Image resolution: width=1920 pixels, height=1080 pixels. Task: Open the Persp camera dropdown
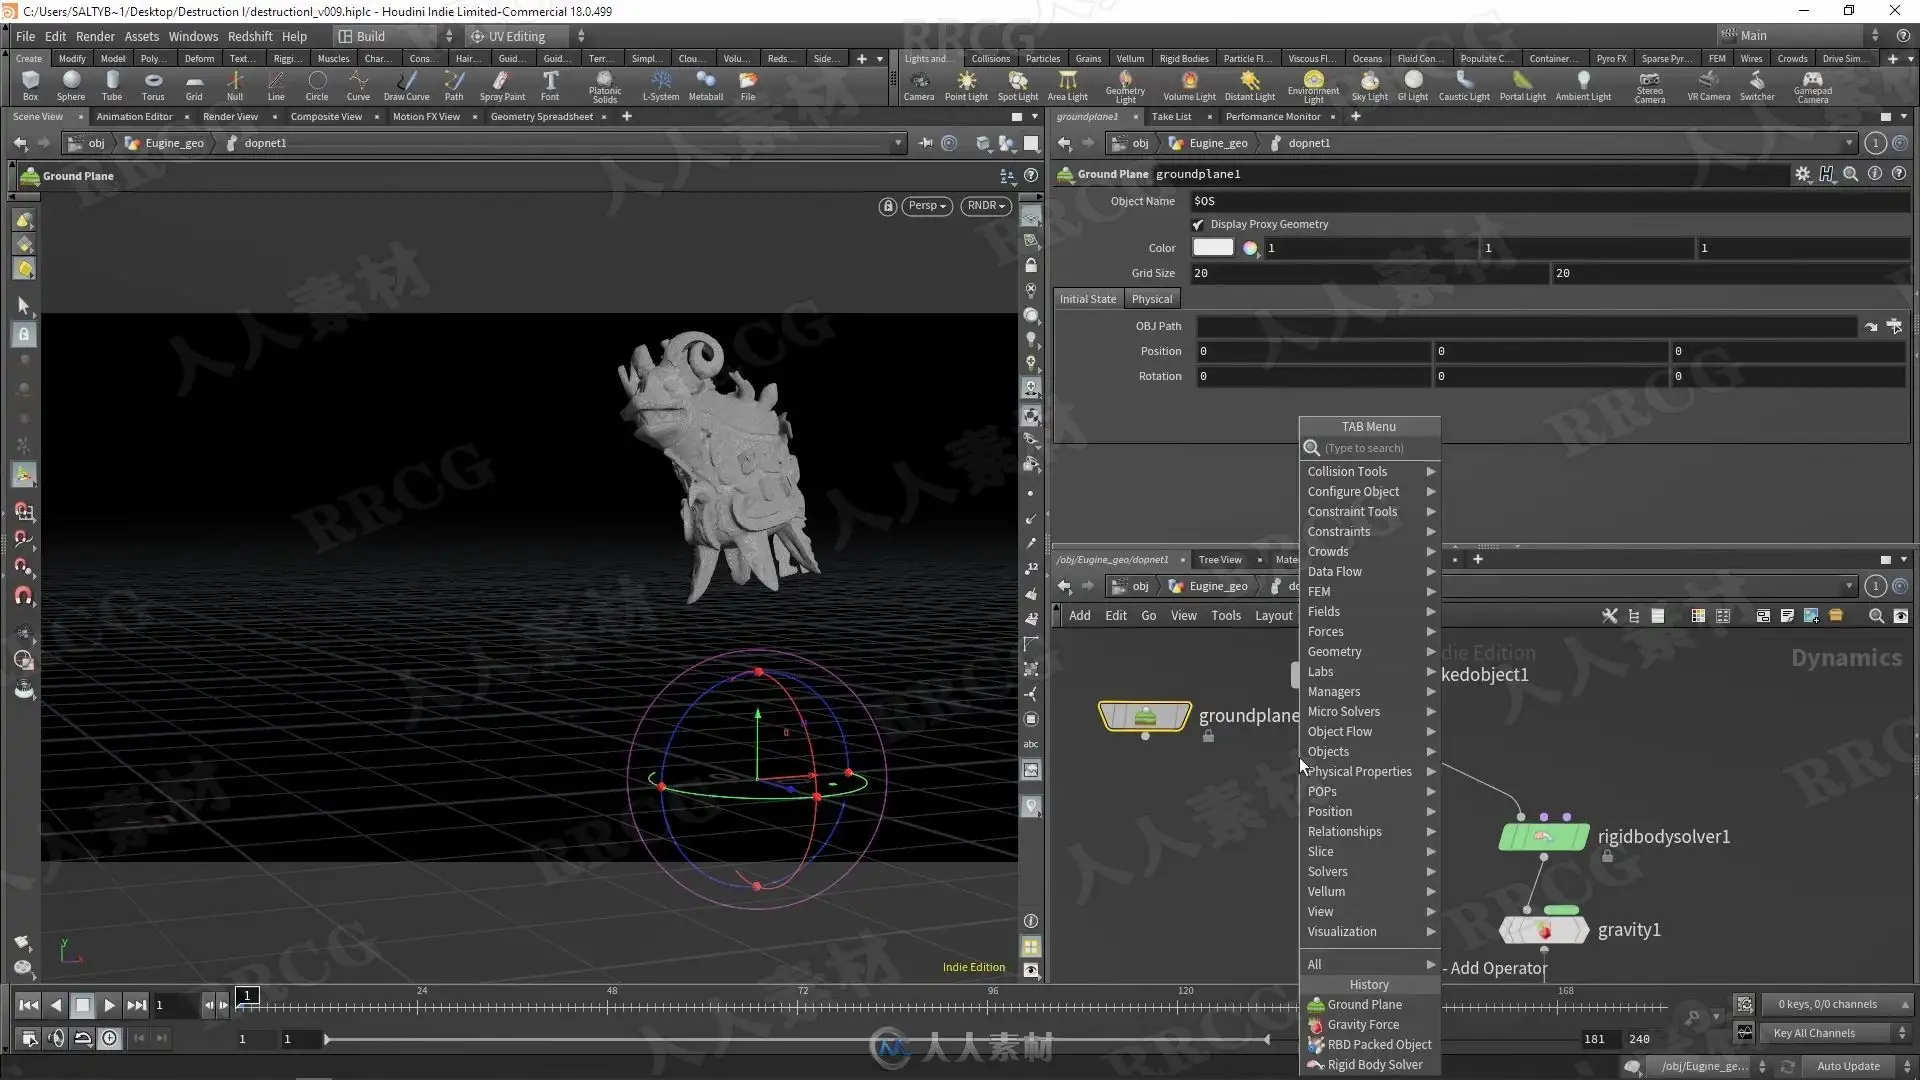[x=926, y=206]
